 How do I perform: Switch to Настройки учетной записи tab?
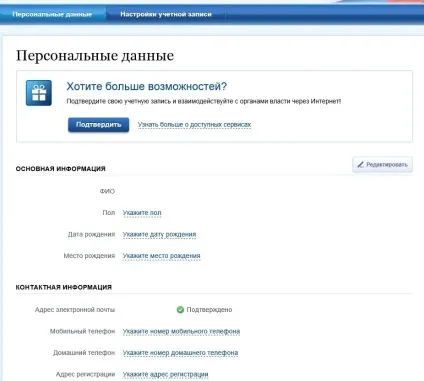tap(166, 14)
